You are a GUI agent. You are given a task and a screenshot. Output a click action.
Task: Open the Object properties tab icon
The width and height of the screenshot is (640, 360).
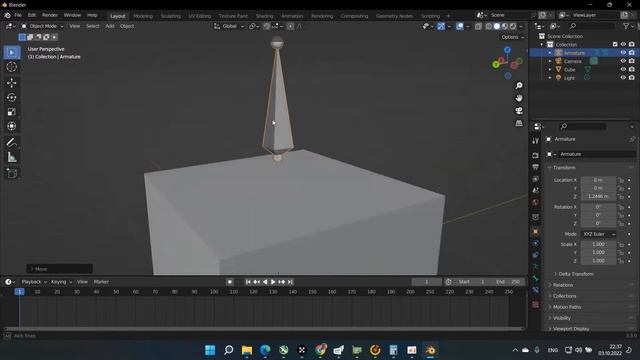536,232
